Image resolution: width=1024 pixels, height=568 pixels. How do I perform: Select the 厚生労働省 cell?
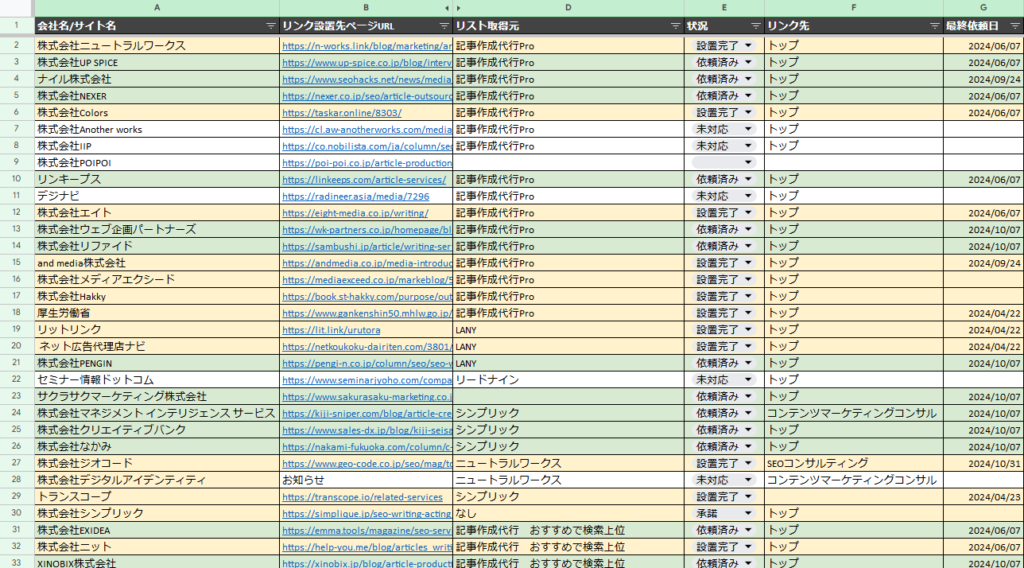pos(156,313)
